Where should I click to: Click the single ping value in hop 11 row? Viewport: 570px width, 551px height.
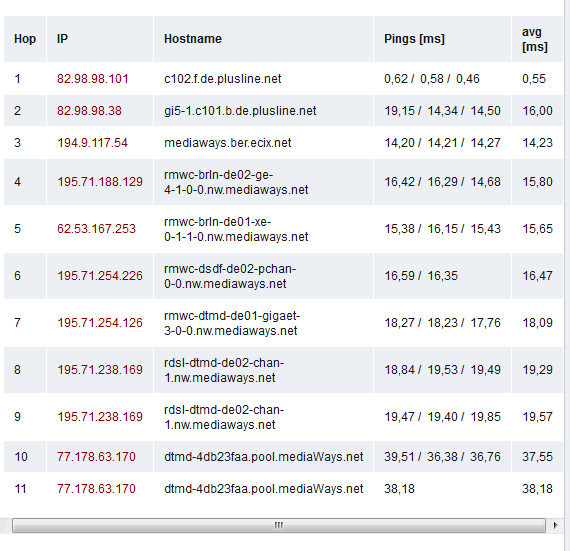click(399, 488)
